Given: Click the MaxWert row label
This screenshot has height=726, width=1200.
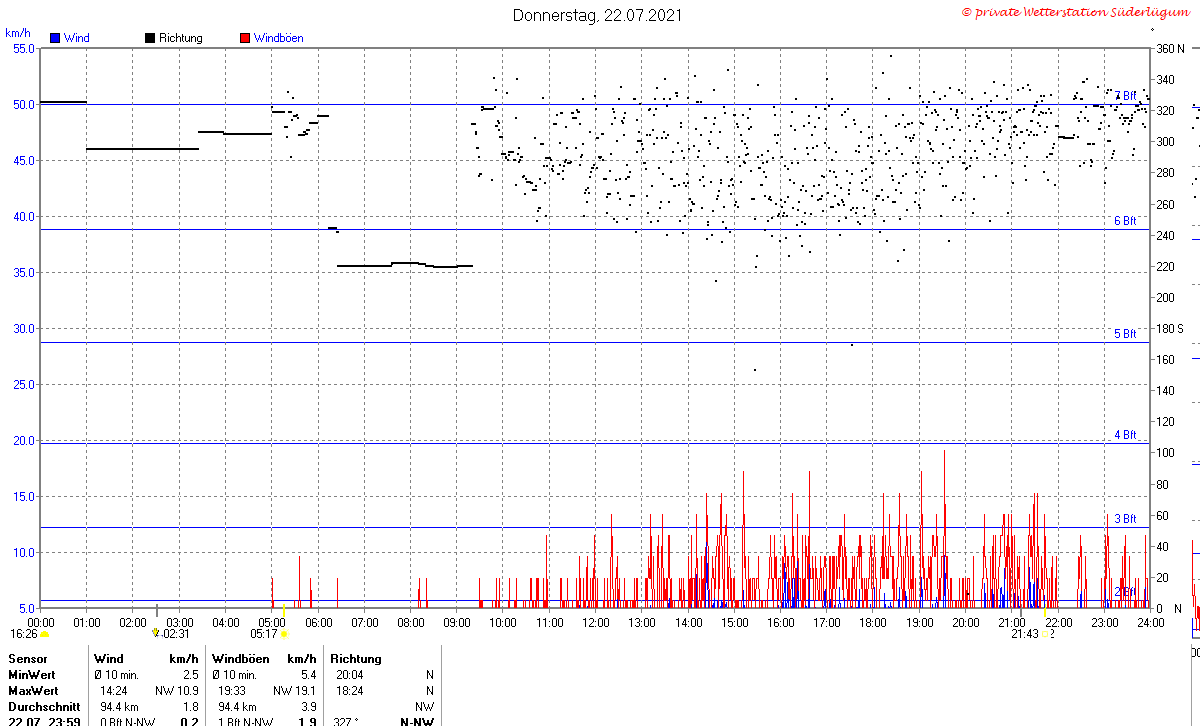Looking at the screenshot, I should click(x=33, y=691).
